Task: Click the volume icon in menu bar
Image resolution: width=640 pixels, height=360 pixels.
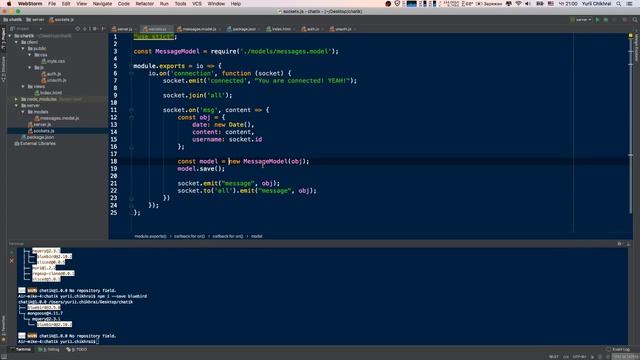Action: [528, 4]
